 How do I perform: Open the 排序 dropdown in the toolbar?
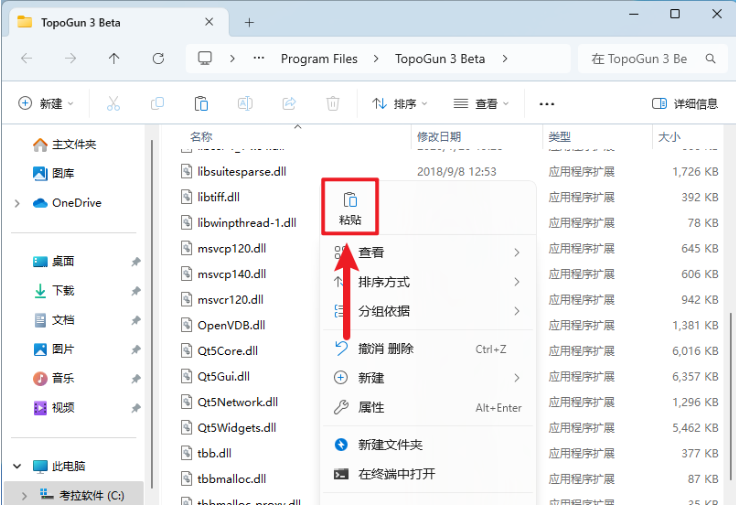(399, 104)
